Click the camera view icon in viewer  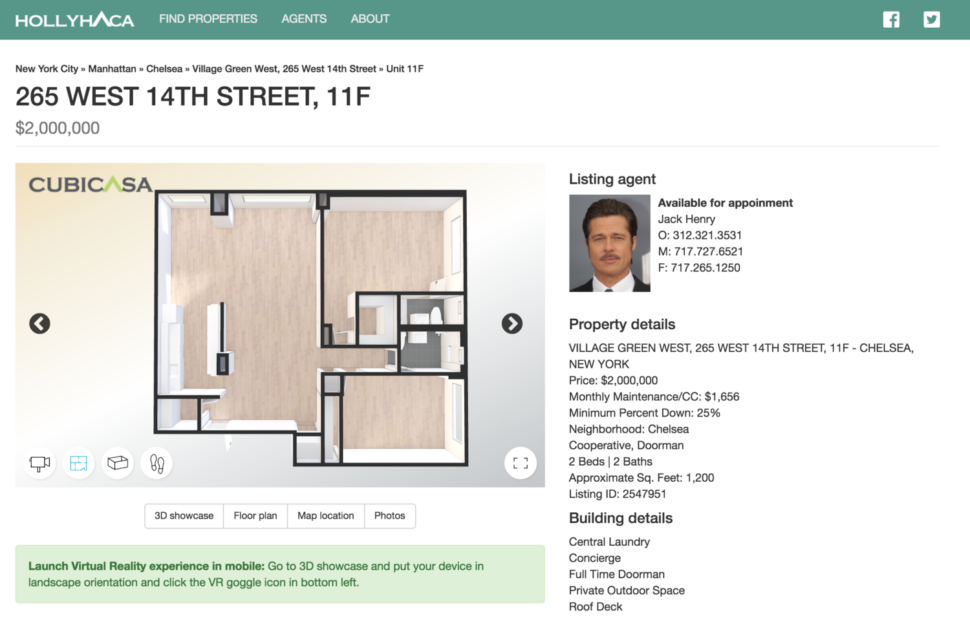click(40, 463)
